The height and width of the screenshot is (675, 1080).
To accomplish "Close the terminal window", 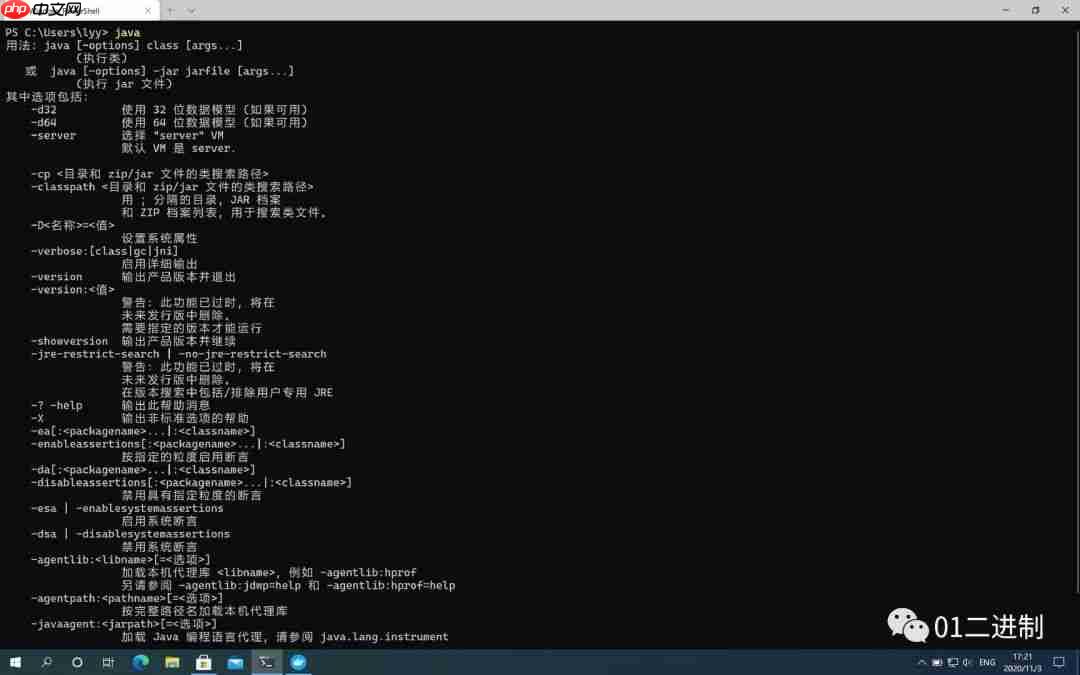I will tap(1065, 10).
